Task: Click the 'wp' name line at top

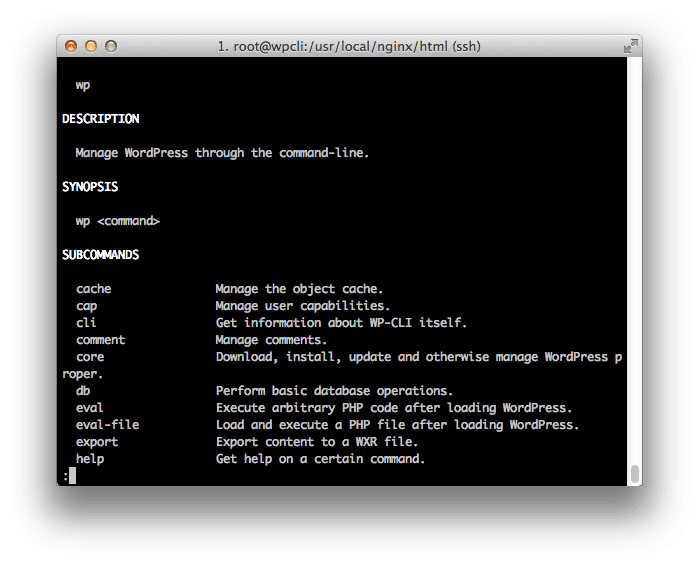Action: tap(83, 85)
